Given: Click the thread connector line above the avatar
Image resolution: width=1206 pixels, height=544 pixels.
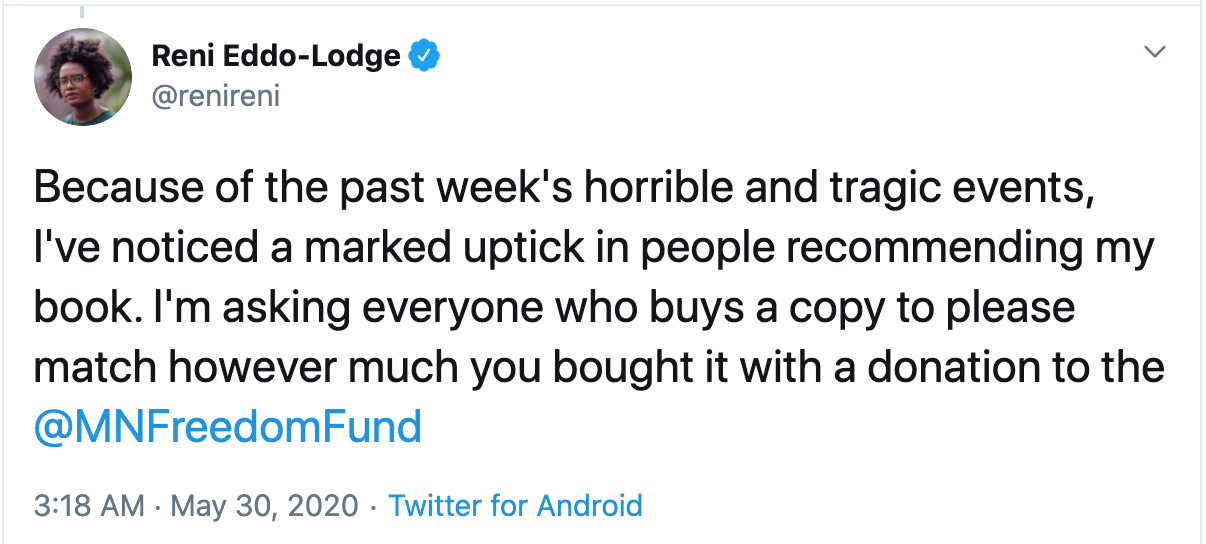Looking at the screenshot, I should [x=83, y=11].
